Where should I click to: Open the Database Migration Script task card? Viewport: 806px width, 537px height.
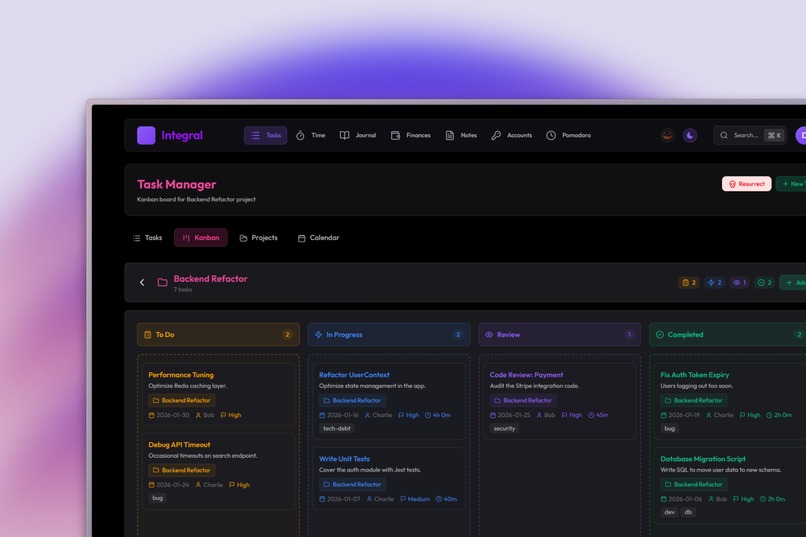point(730,486)
